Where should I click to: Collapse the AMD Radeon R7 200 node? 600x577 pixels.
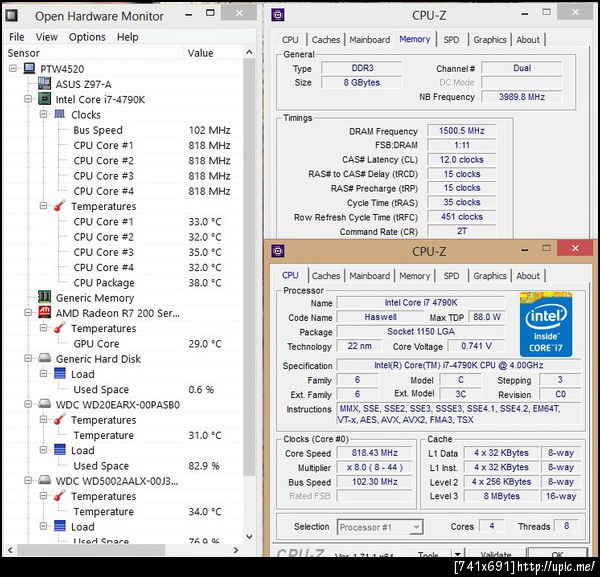[x=28, y=313]
